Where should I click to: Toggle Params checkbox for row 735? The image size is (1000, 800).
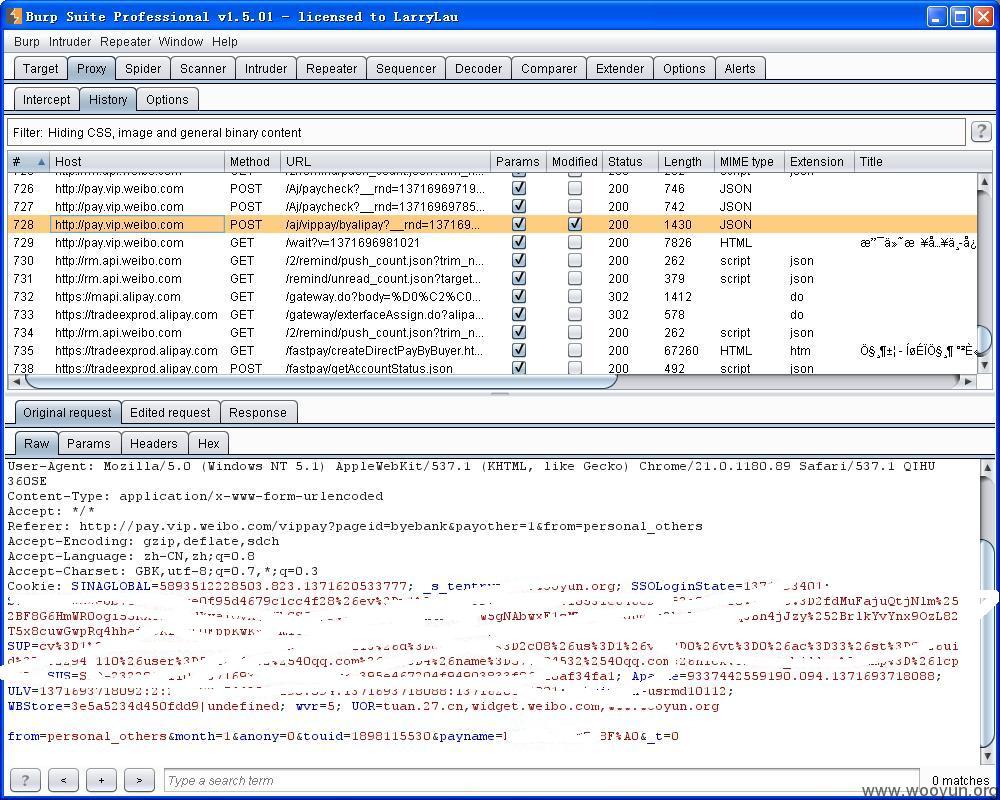point(519,350)
